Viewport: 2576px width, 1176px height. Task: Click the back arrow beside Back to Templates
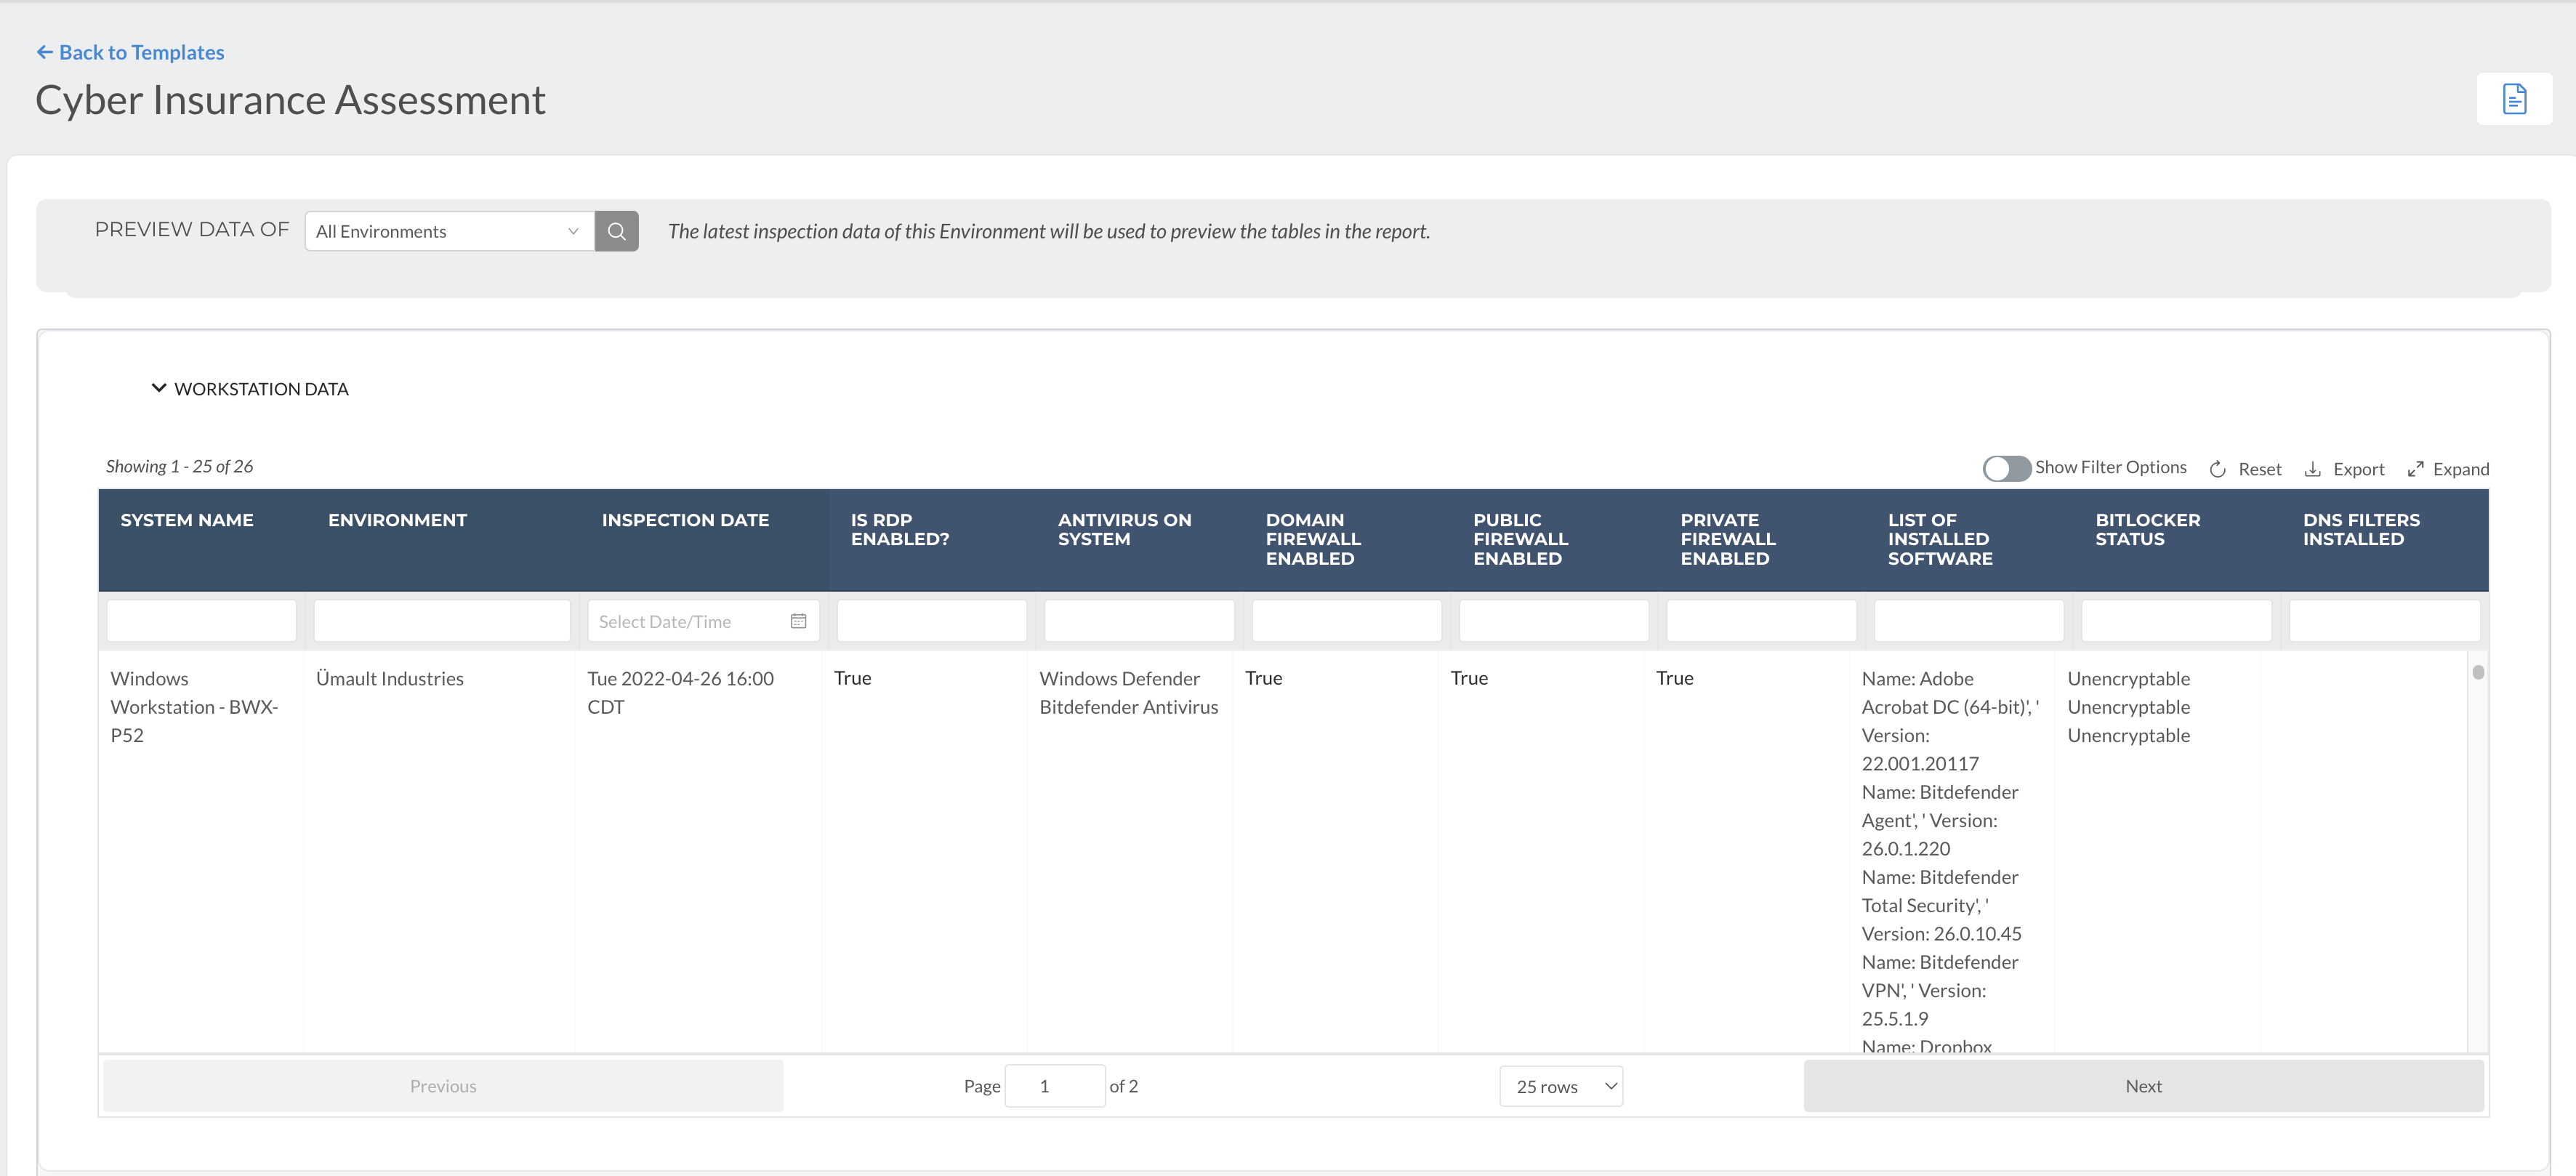(44, 52)
